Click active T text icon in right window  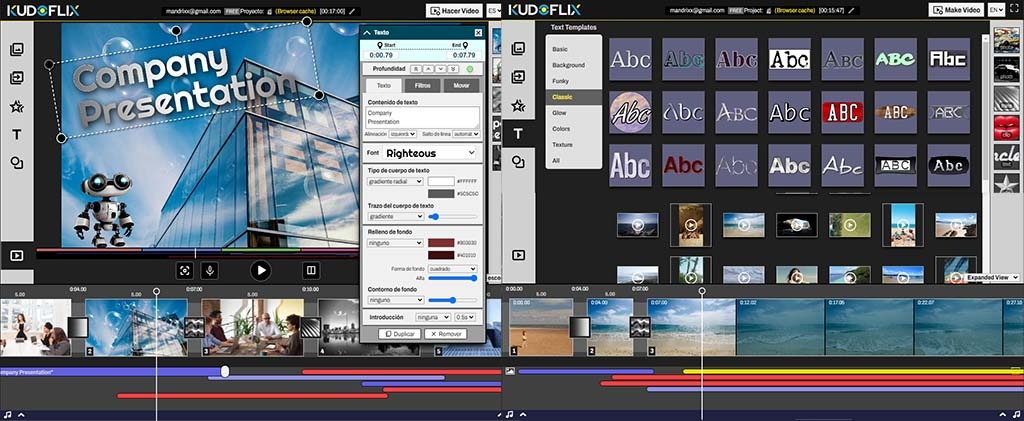(519, 134)
